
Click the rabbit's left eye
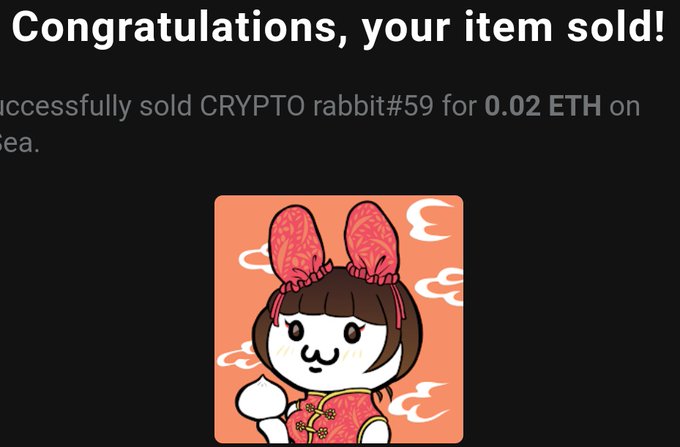click(295, 330)
